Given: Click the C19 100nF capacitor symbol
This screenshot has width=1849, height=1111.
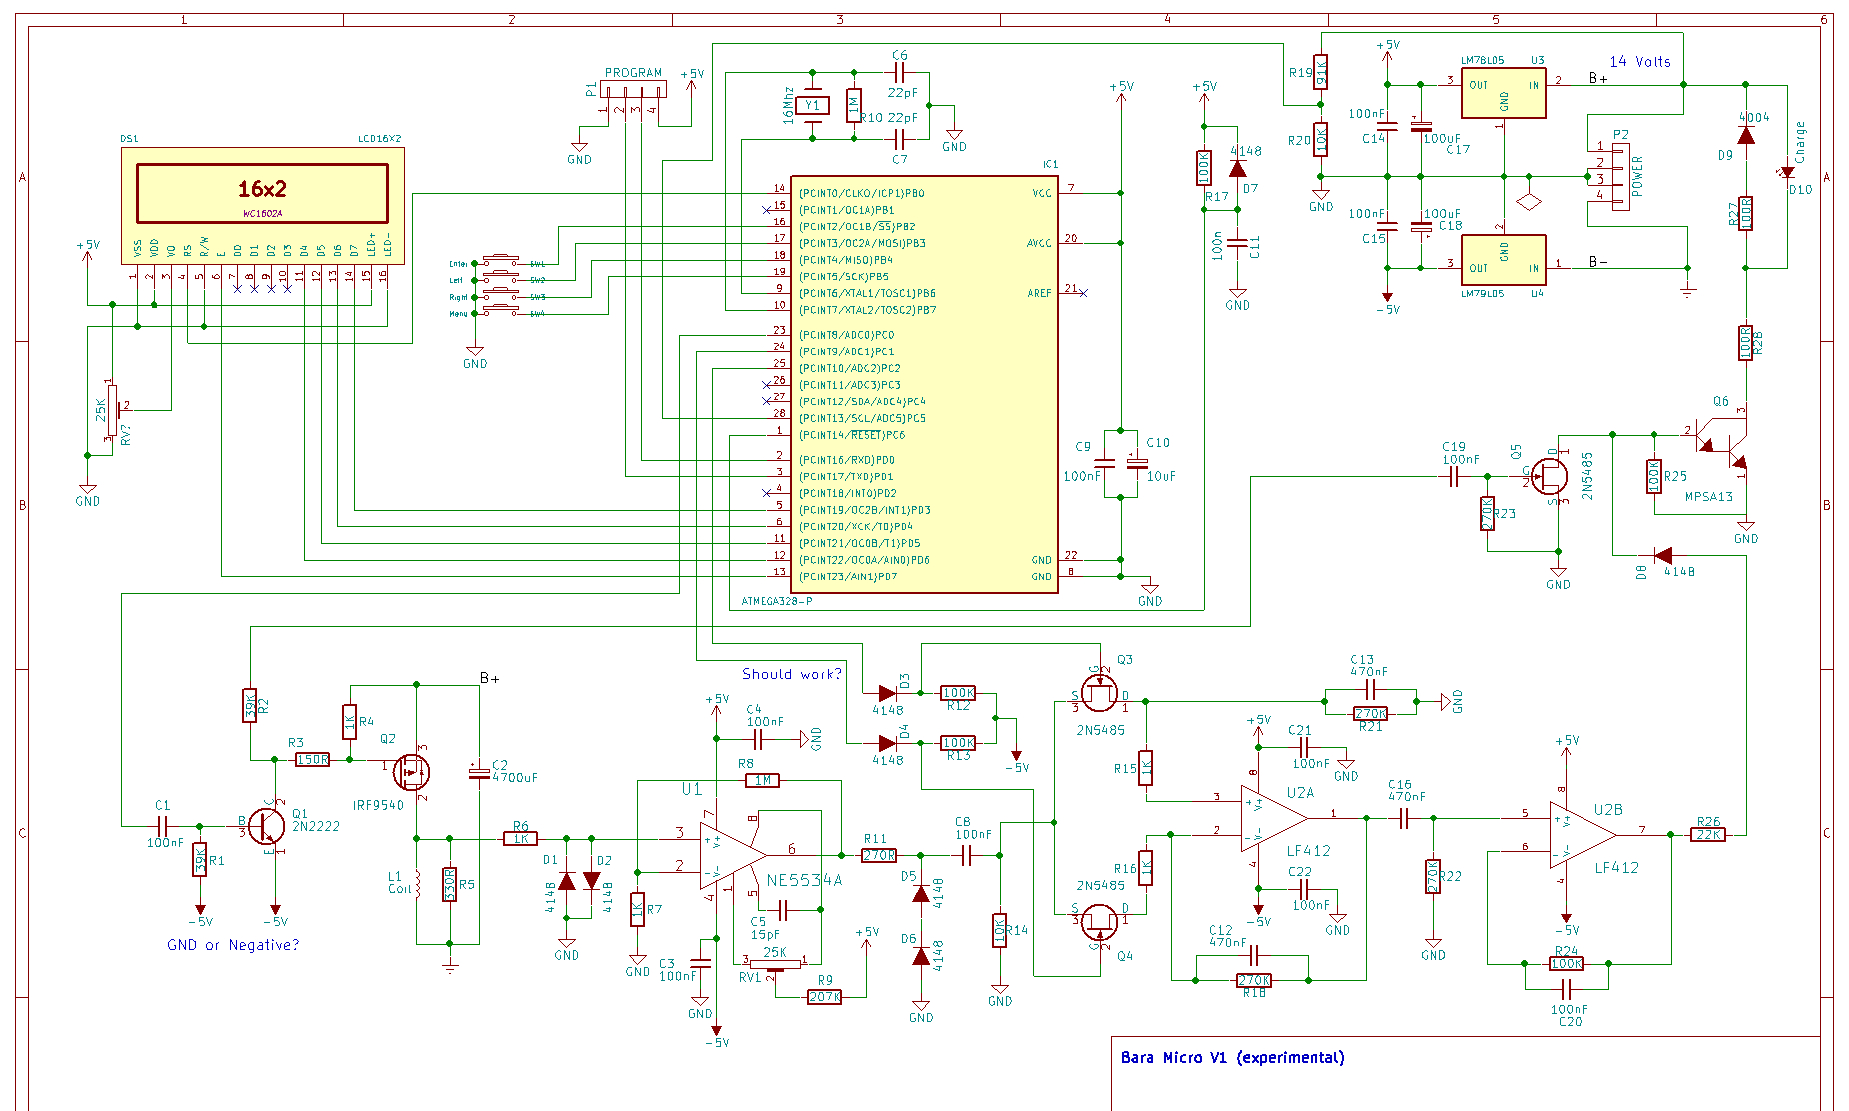Looking at the screenshot, I should (1454, 478).
